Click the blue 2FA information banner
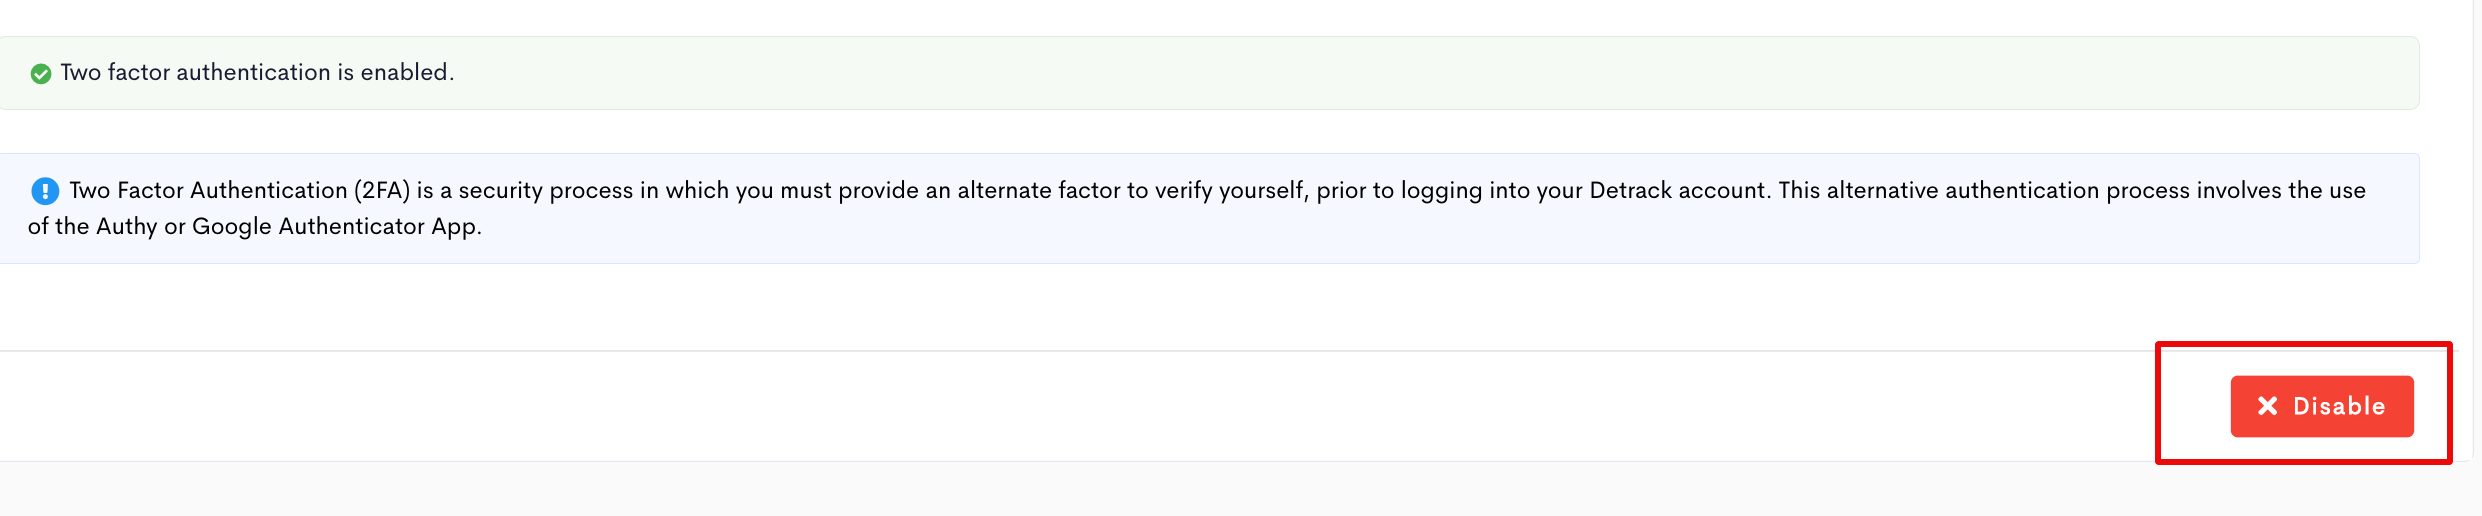Image resolution: width=2482 pixels, height=516 pixels. point(1209,208)
